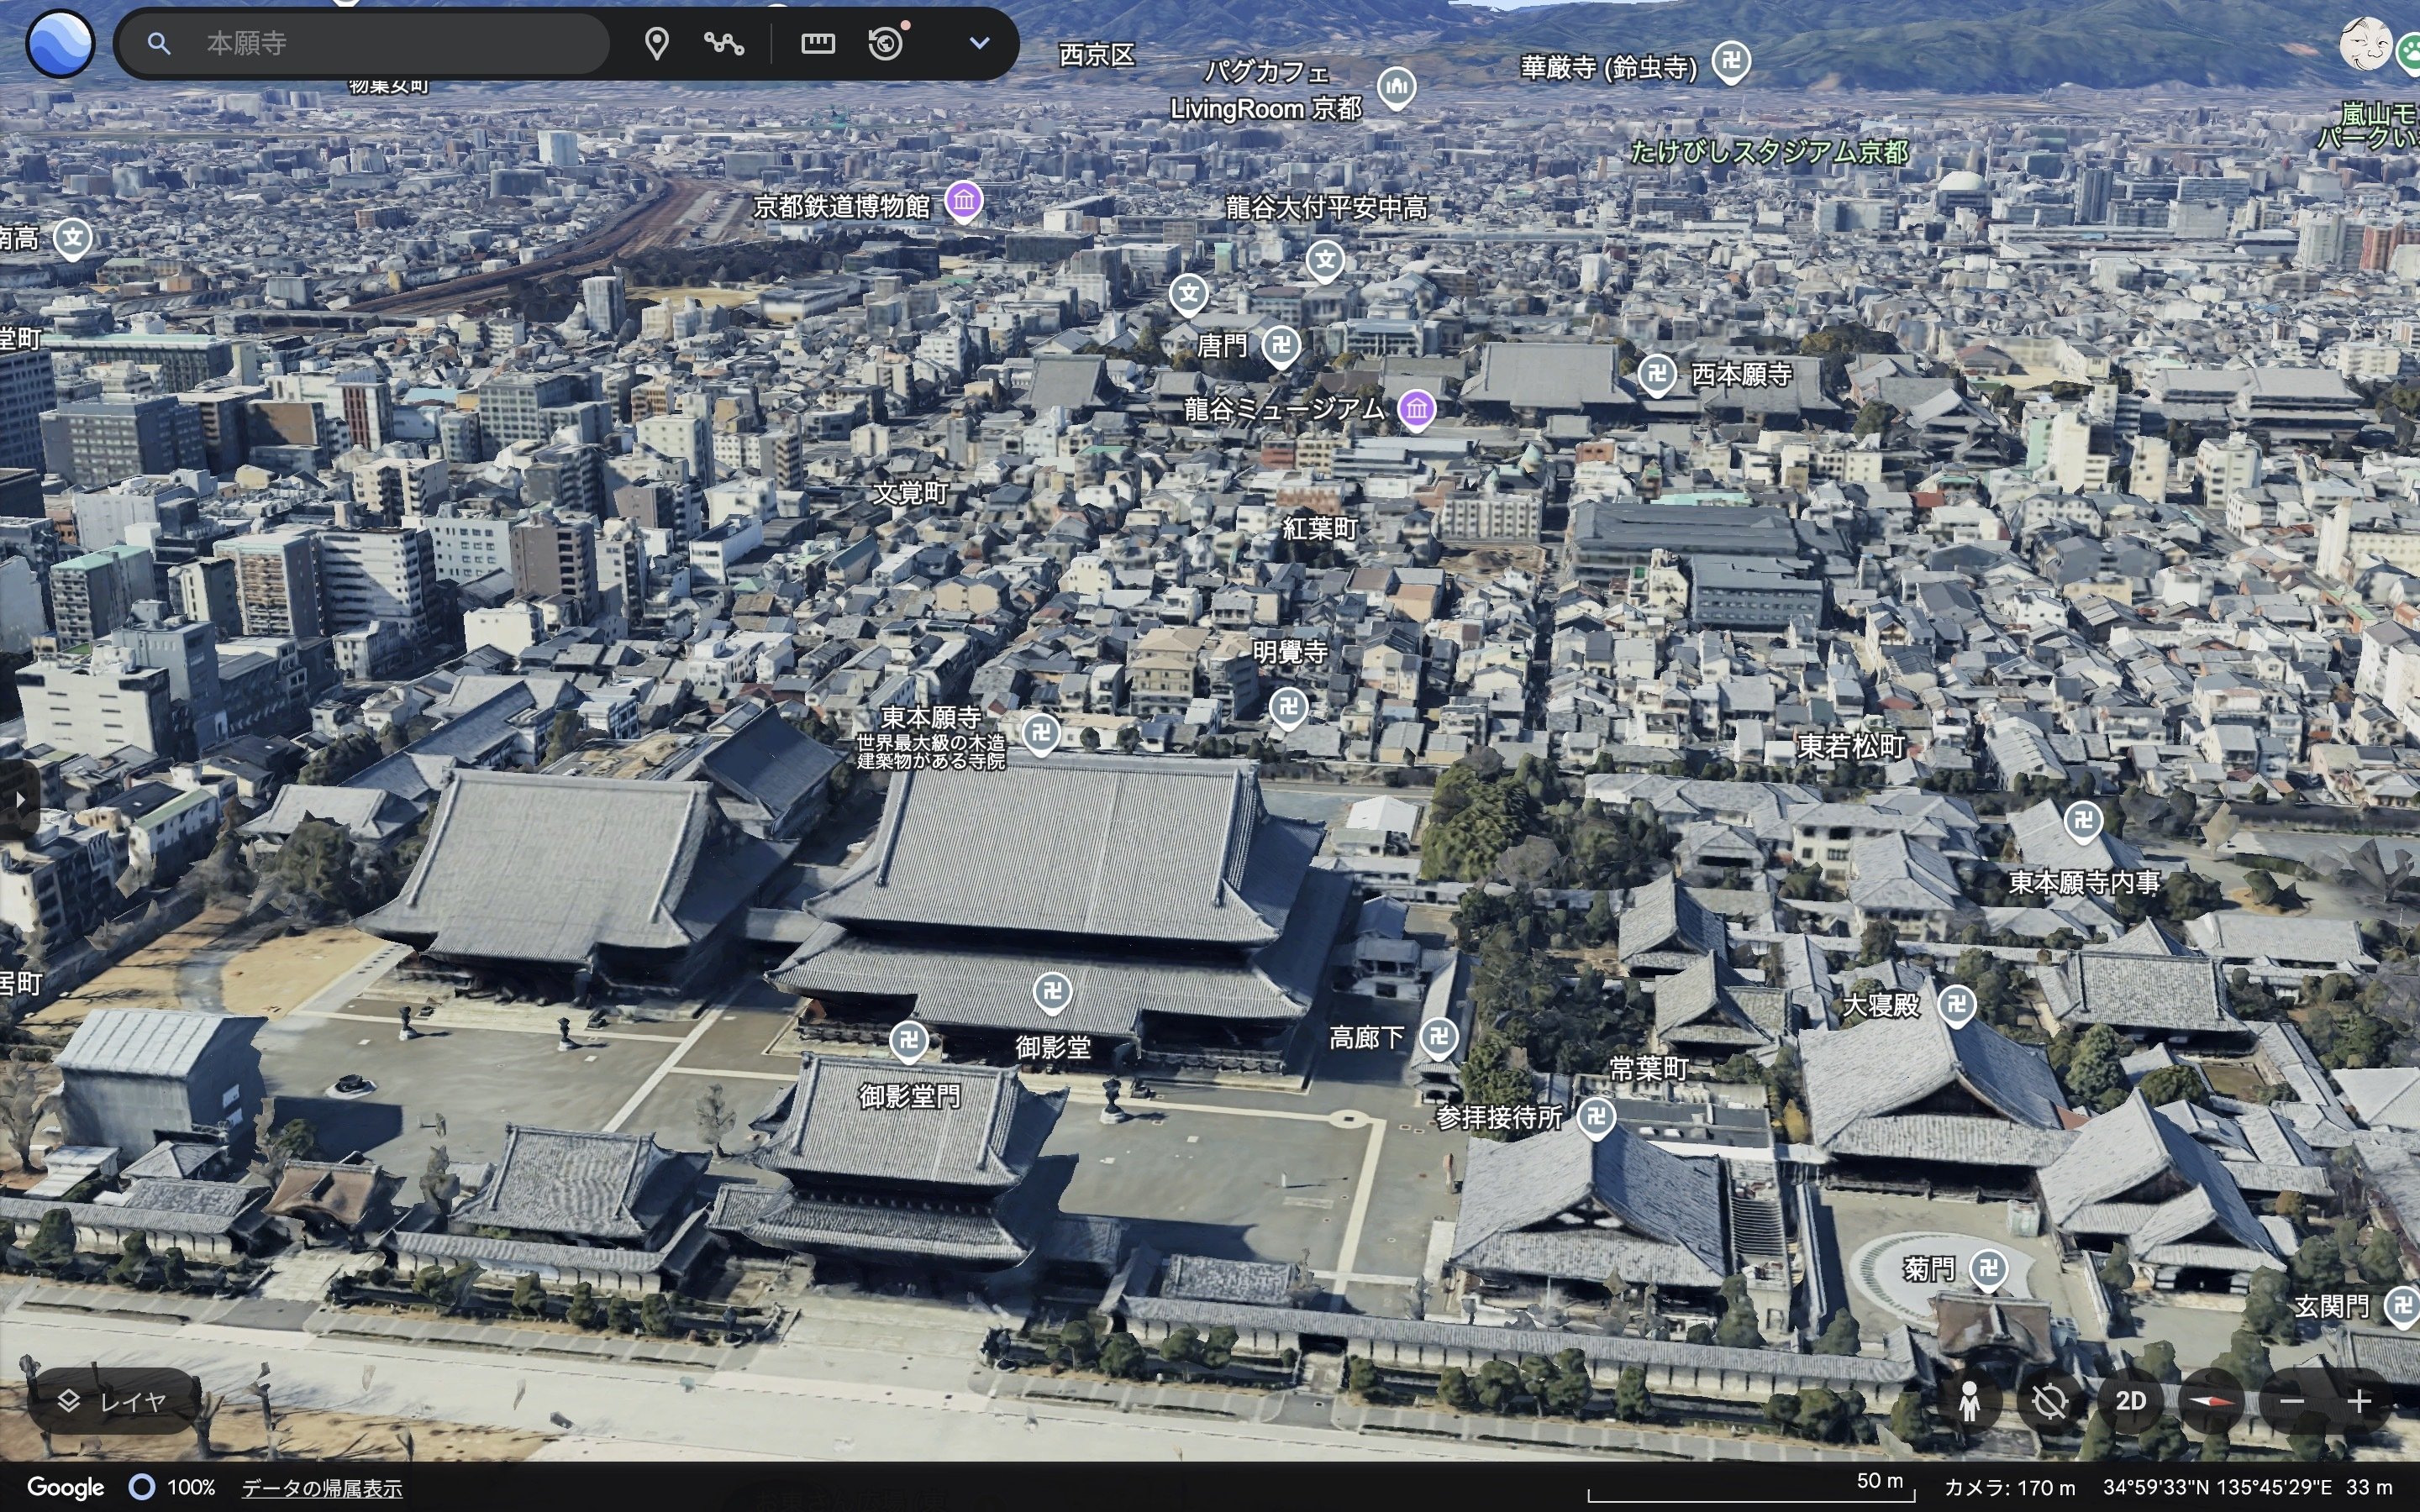2420x1512 pixels.
Task: Click the カメラ: 170 m altitude readout
Action: click(2009, 1487)
